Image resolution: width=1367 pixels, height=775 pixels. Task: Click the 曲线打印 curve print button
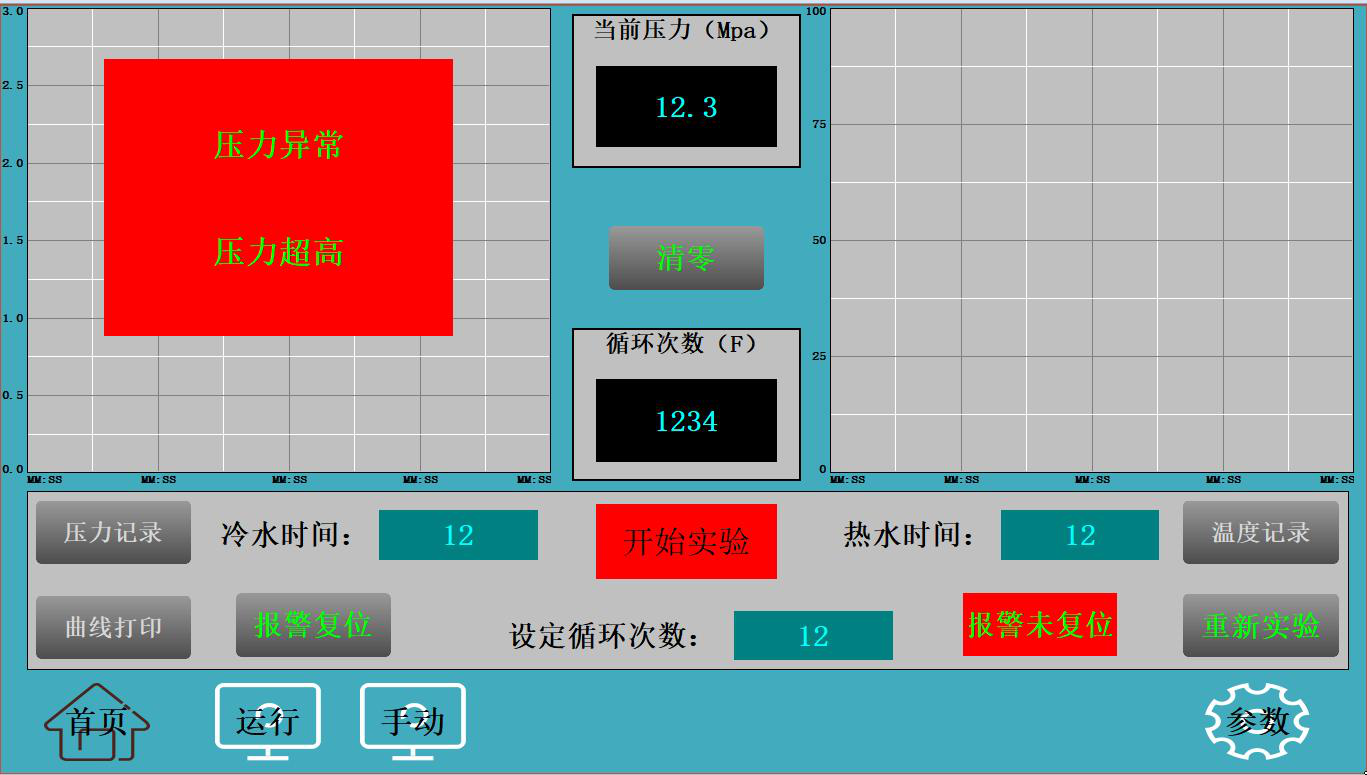(112, 627)
